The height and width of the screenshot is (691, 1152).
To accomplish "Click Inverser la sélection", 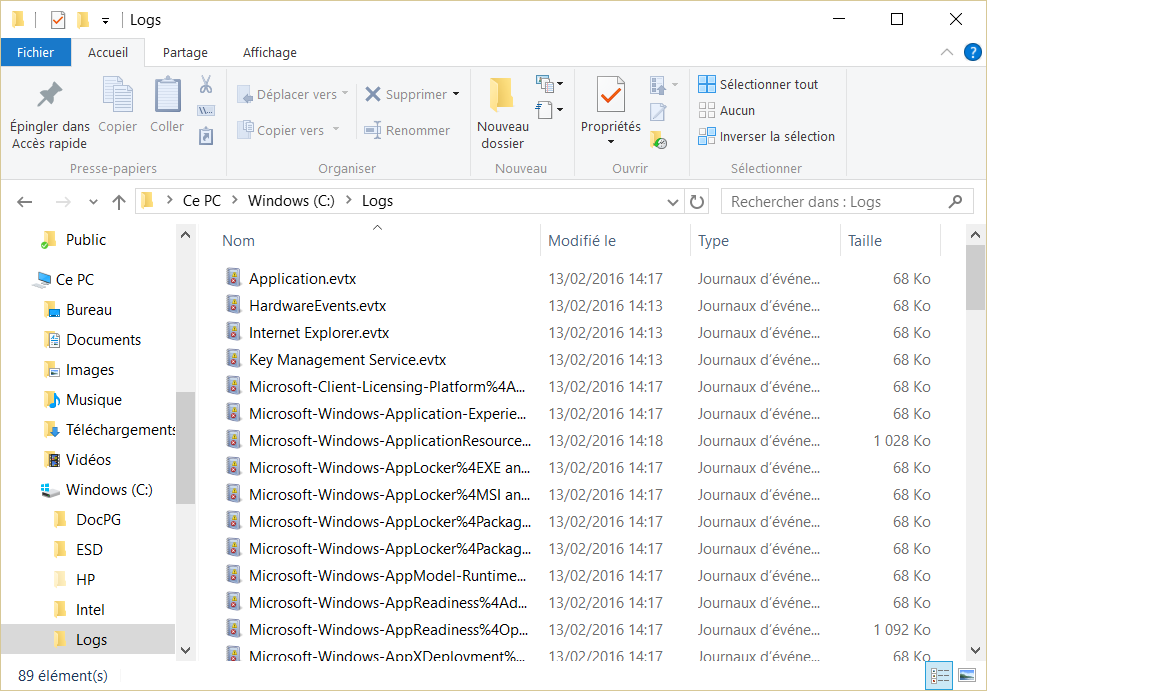I will coord(766,136).
